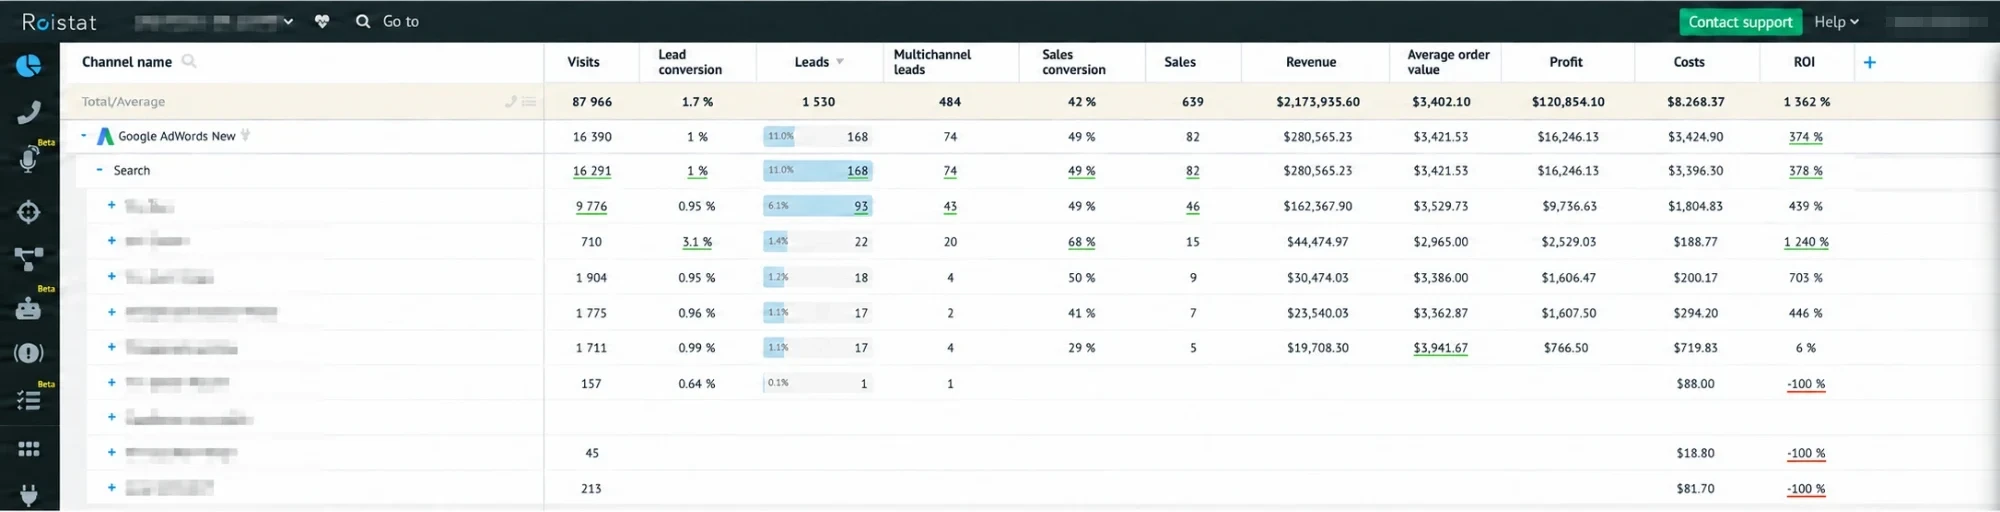Sort by the Multichannel leads column header
The image size is (2000, 512).
(x=932, y=62)
